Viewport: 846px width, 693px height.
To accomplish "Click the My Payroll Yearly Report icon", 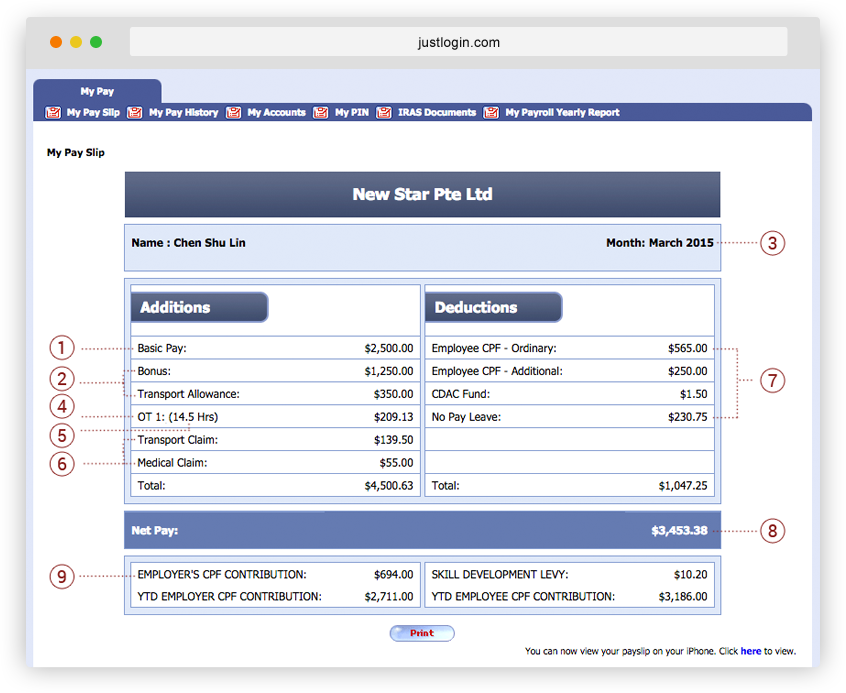I will (492, 113).
